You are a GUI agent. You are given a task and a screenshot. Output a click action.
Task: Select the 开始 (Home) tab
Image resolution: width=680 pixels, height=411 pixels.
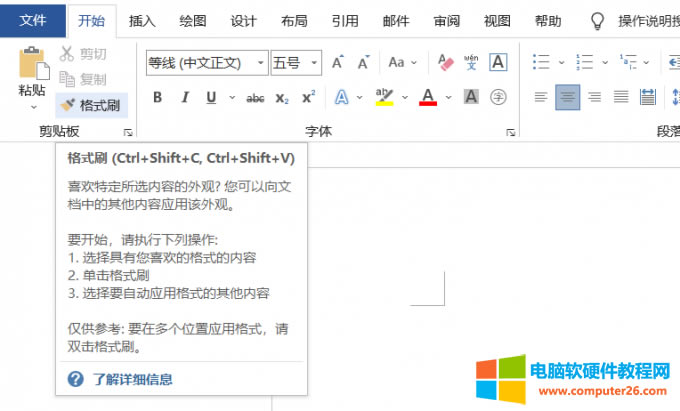(x=92, y=21)
